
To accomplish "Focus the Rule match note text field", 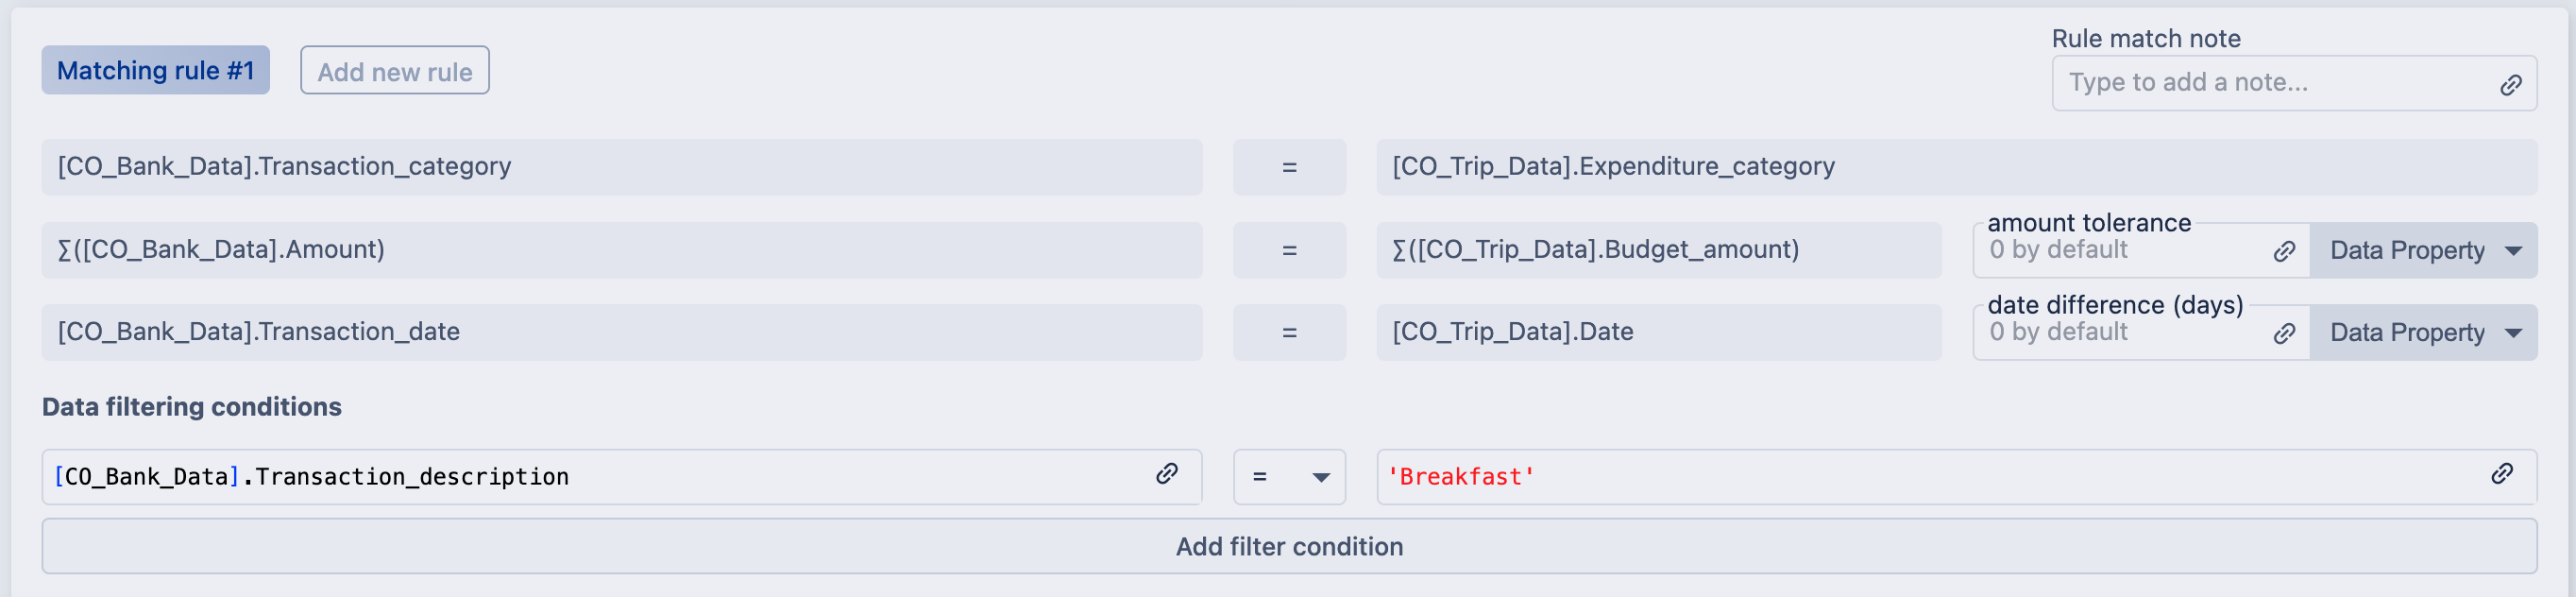I will click(2270, 83).
